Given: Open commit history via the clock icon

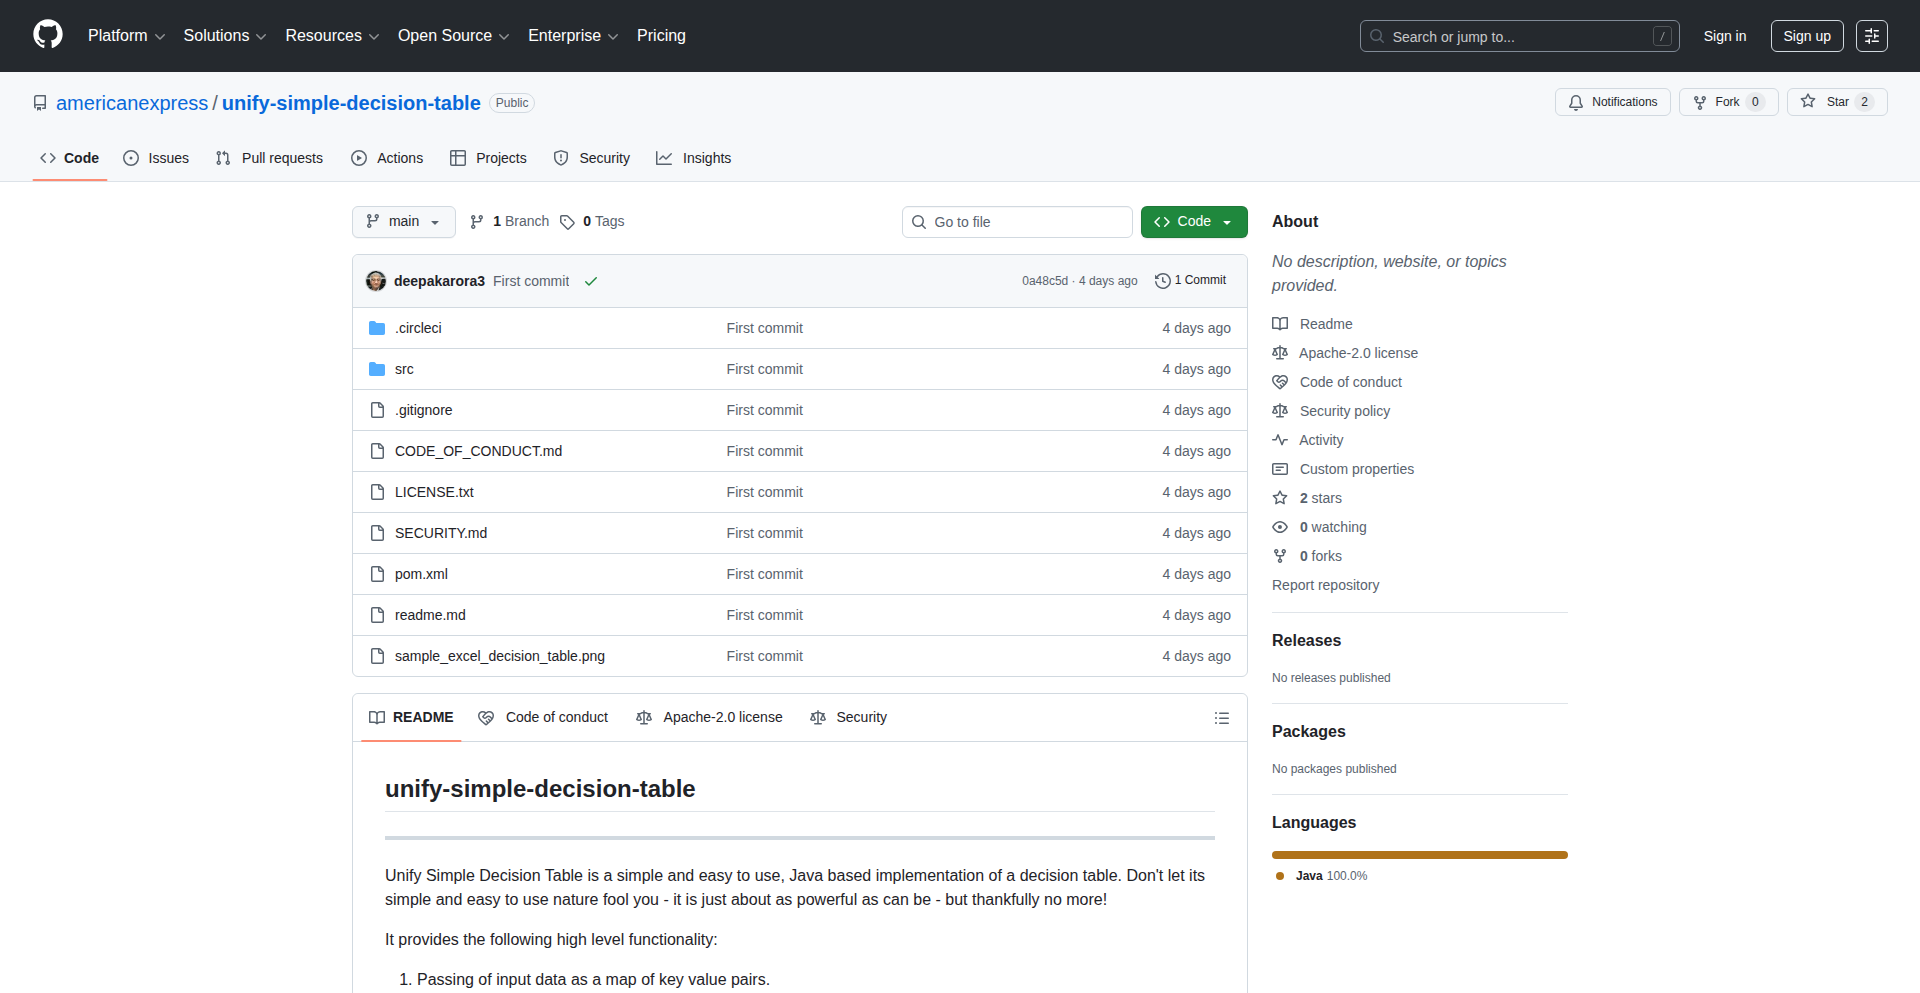Looking at the screenshot, I should (1161, 281).
